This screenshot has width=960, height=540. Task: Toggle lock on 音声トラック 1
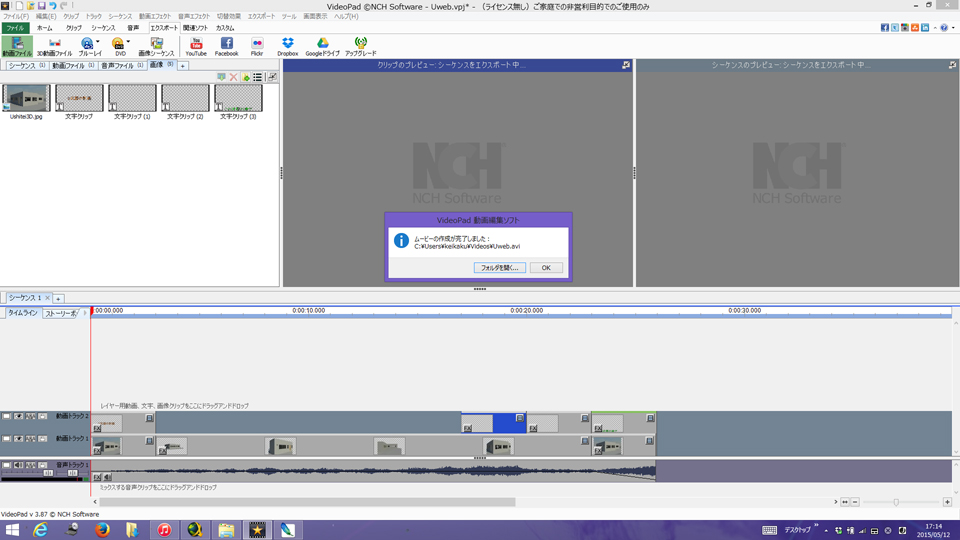(x=43, y=465)
